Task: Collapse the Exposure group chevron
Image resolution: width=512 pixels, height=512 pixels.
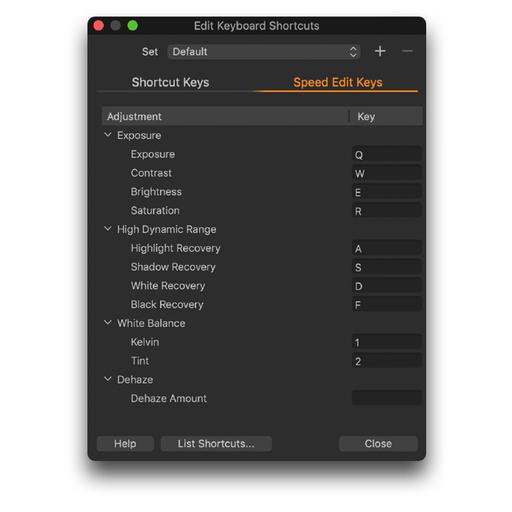Action: tap(108, 135)
